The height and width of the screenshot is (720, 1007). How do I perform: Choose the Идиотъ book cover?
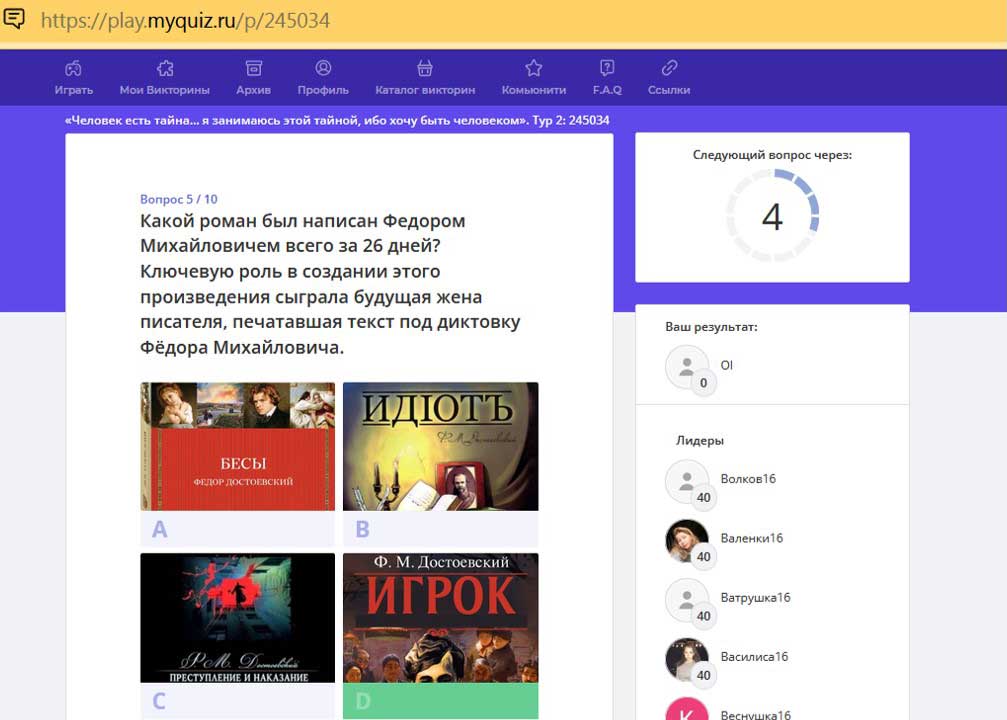coord(440,446)
